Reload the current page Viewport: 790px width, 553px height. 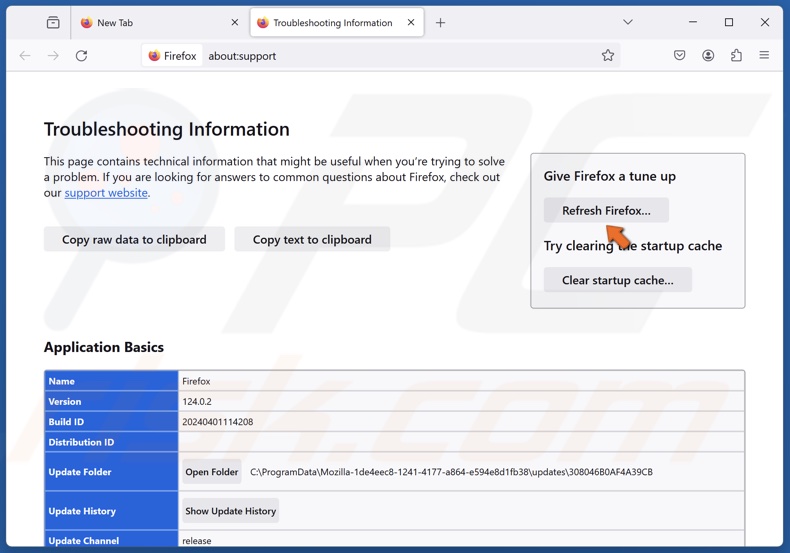pyautogui.click(x=82, y=56)
